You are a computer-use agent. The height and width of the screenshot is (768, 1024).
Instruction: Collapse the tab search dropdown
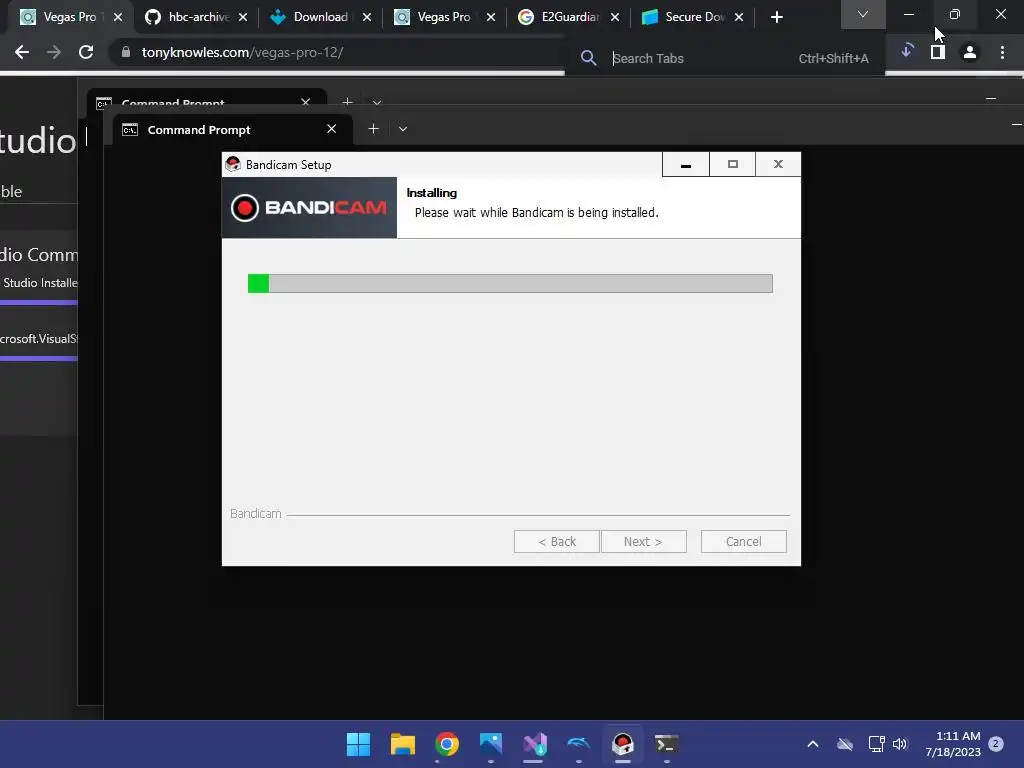(x=863, y=14)
